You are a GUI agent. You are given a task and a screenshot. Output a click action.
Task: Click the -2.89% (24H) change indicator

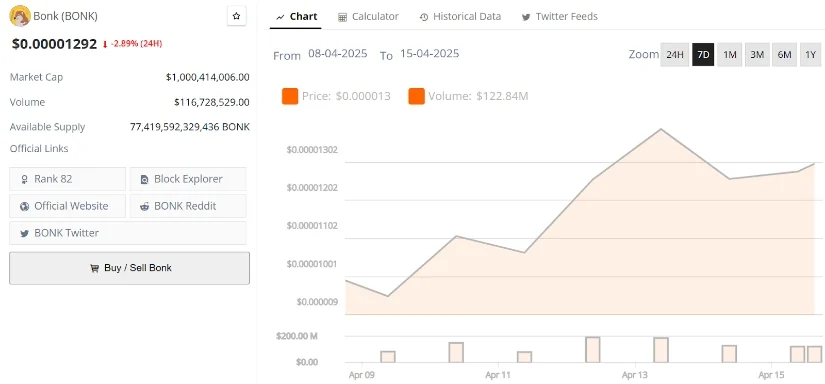pyautogui.click(x=133, y=44)
